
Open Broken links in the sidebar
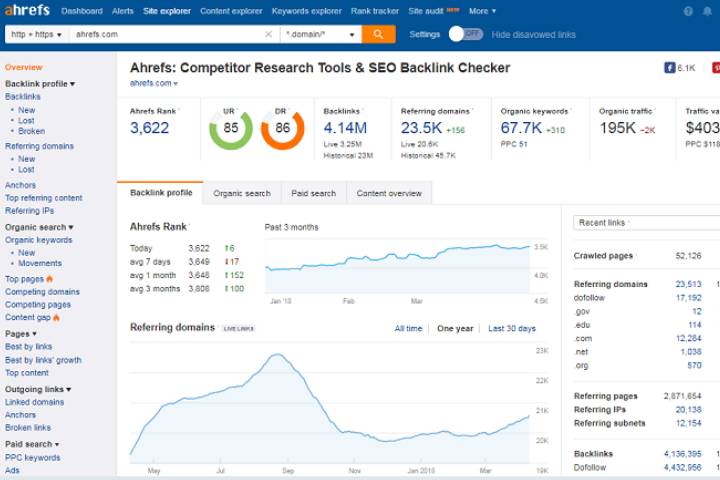pos(28,428)
